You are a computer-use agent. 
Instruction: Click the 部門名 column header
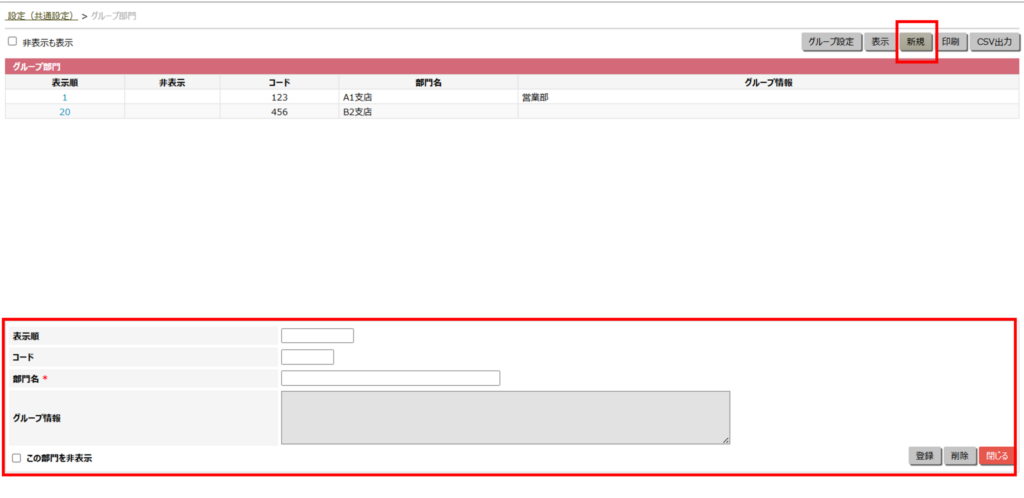[x=428, y=83]
